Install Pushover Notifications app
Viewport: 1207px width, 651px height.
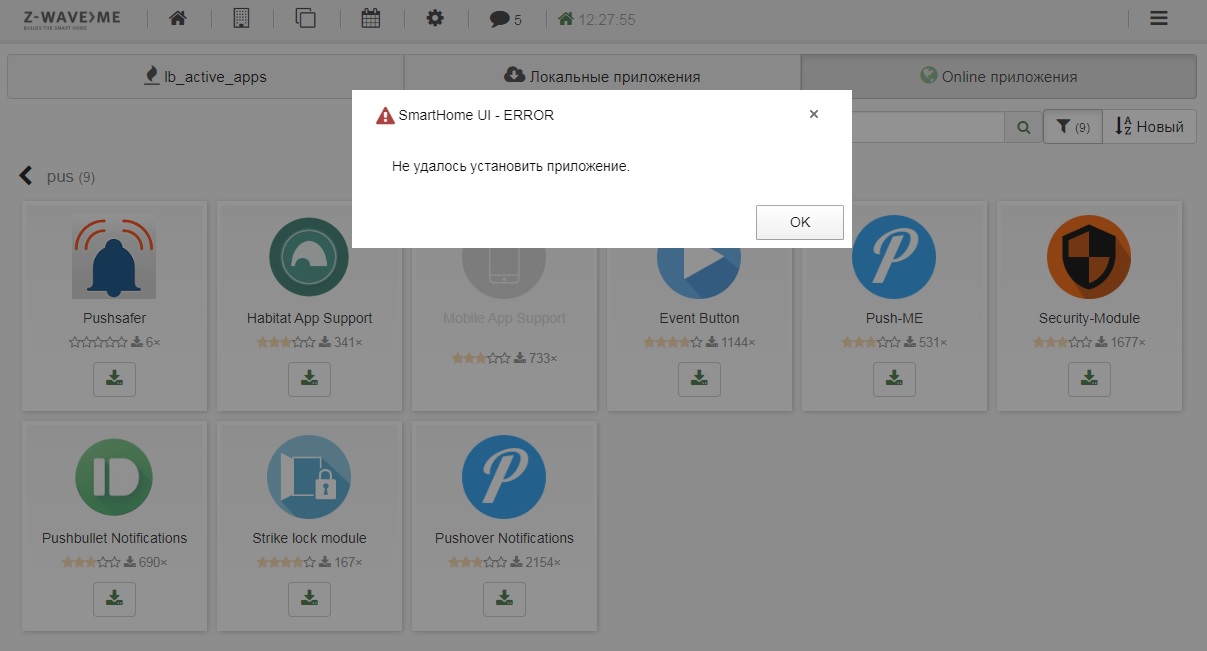point(504,599)
